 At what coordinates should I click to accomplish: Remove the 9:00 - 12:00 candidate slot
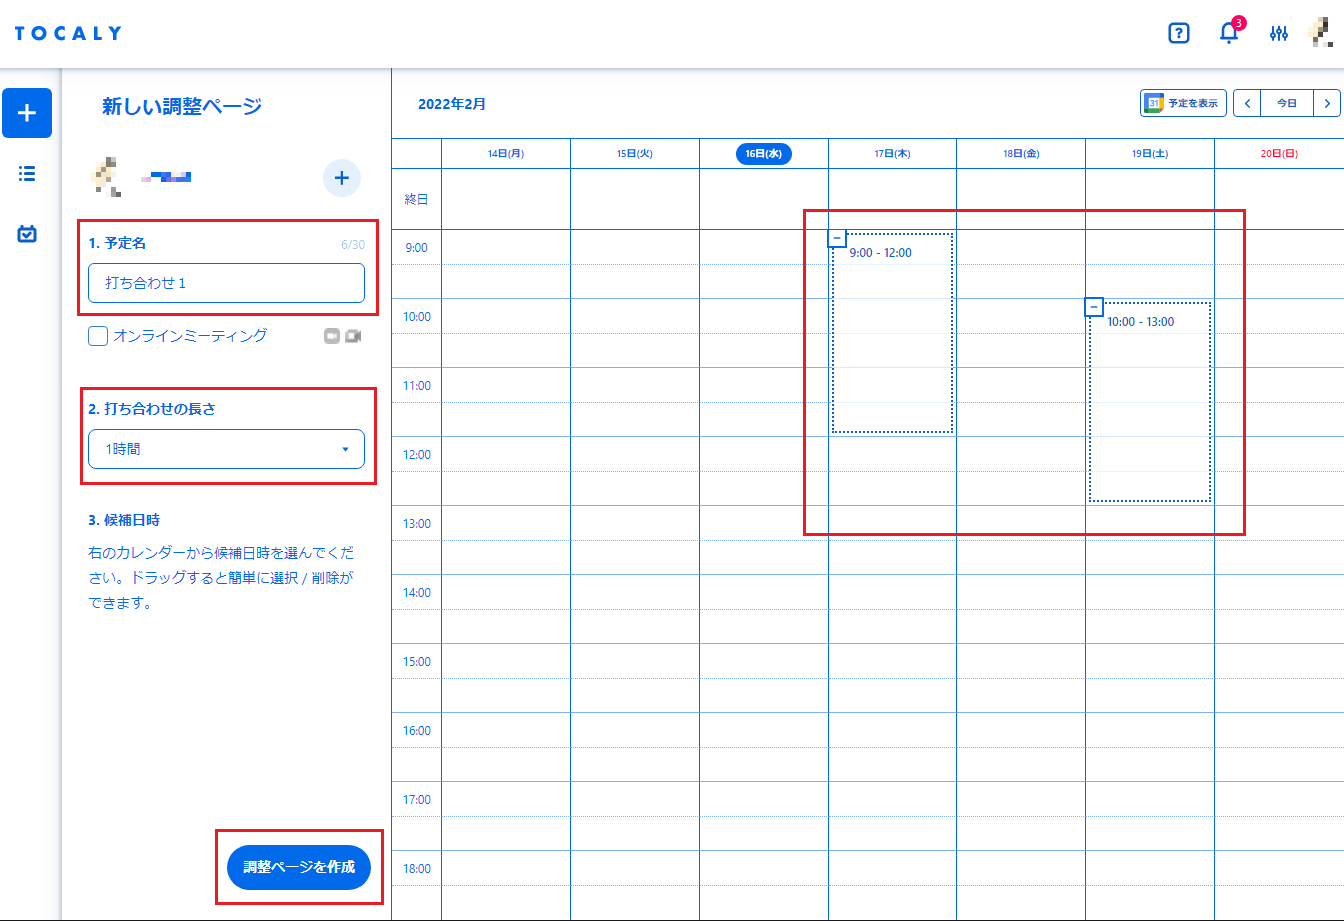click(837, 238)
